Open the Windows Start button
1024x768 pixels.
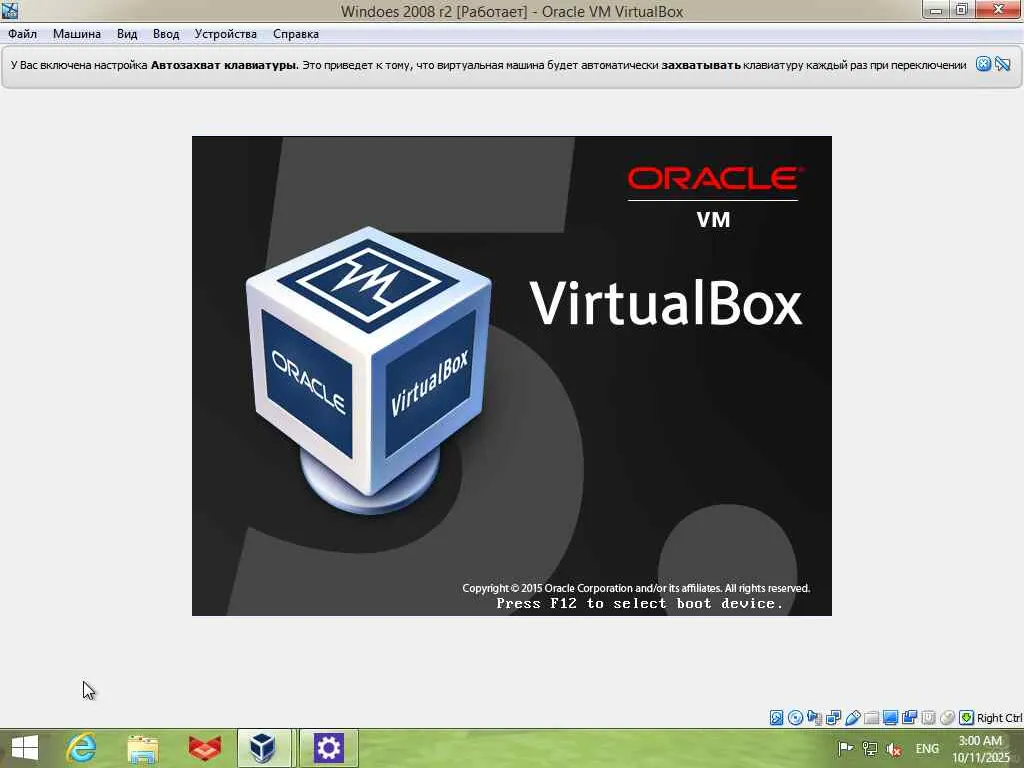25,748
